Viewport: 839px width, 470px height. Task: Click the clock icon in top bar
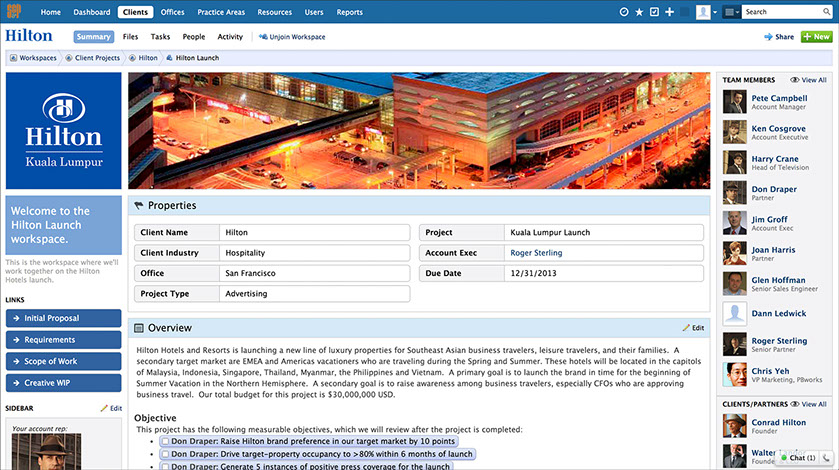625,12
